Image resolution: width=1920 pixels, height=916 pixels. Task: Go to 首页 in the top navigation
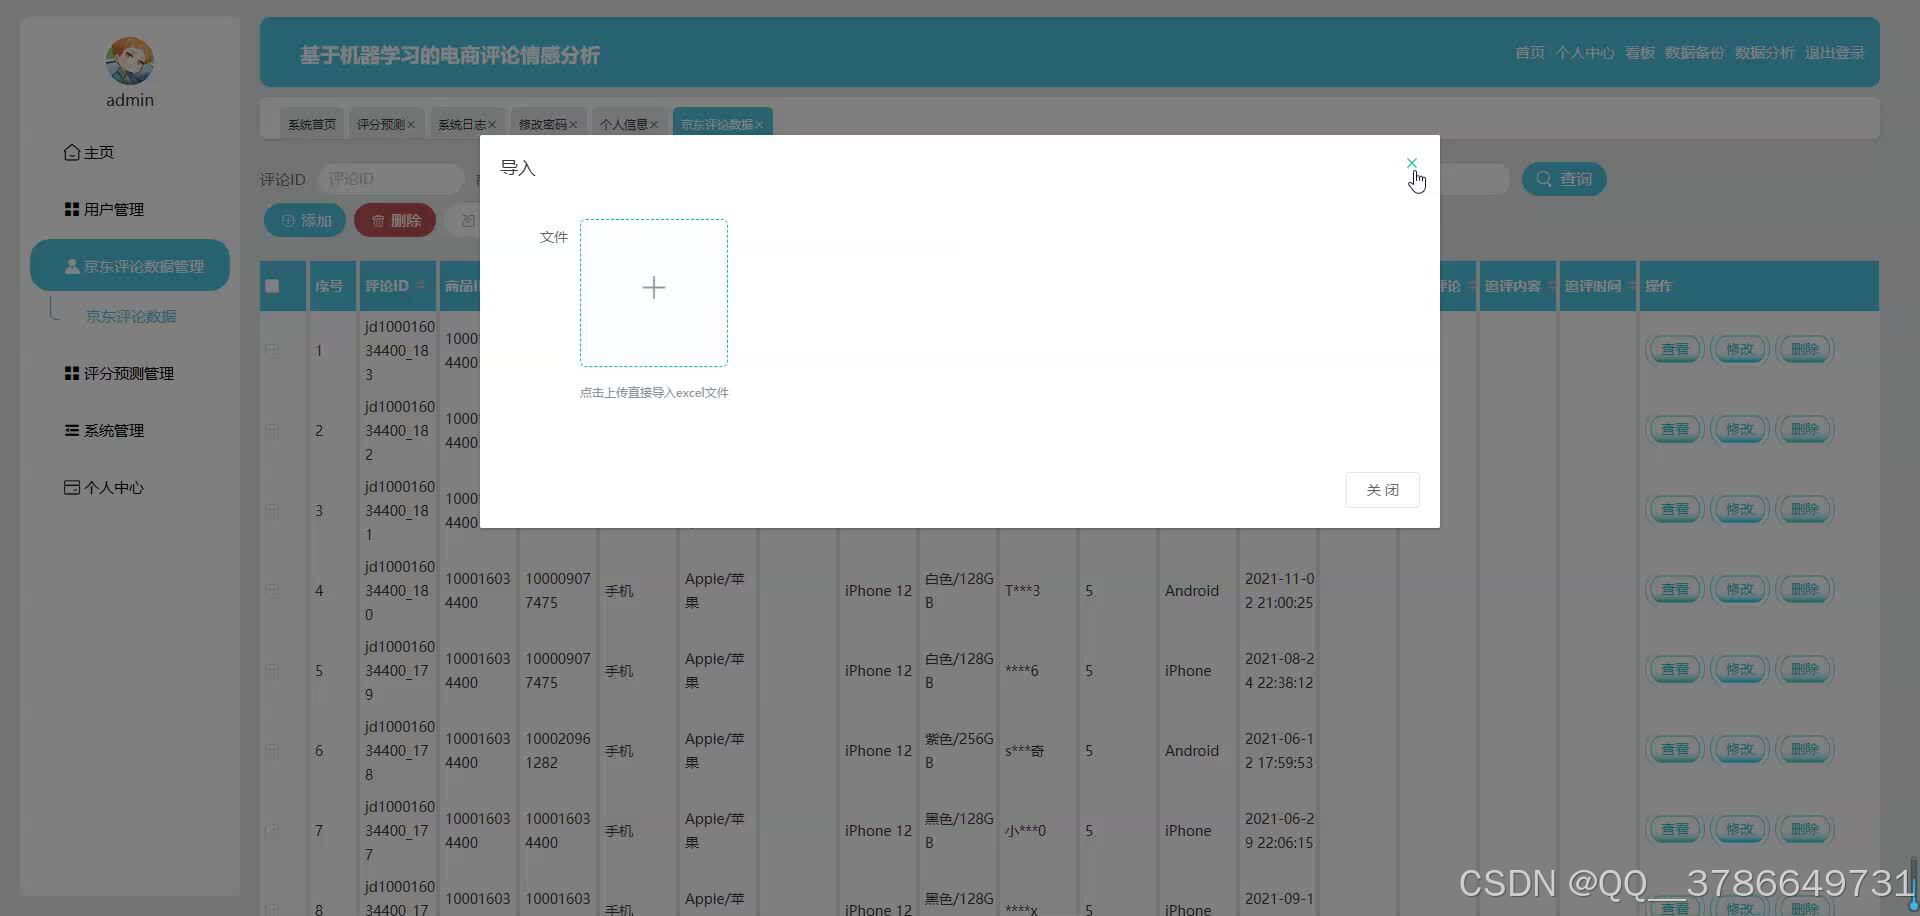pyautogui.click(x=1529, y=53)
